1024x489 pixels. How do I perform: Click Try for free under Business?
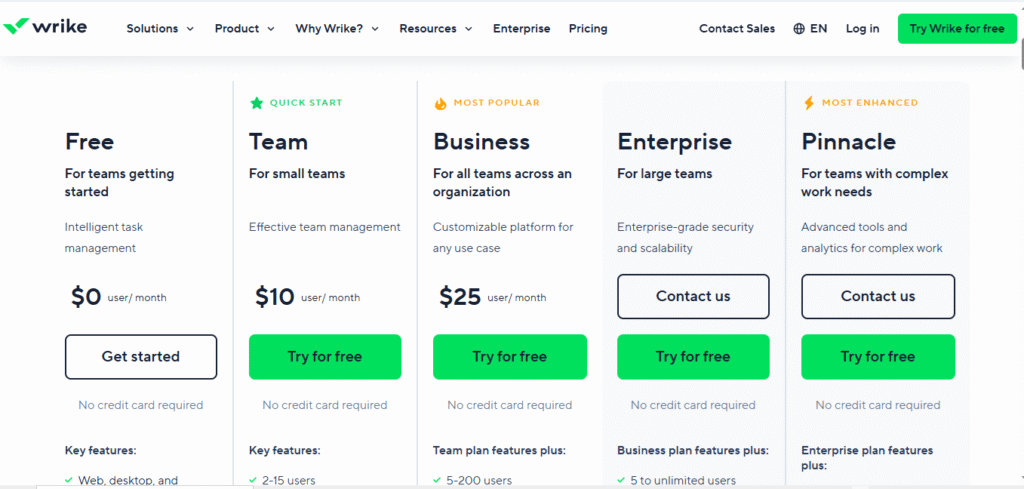(x=509, y=357)
